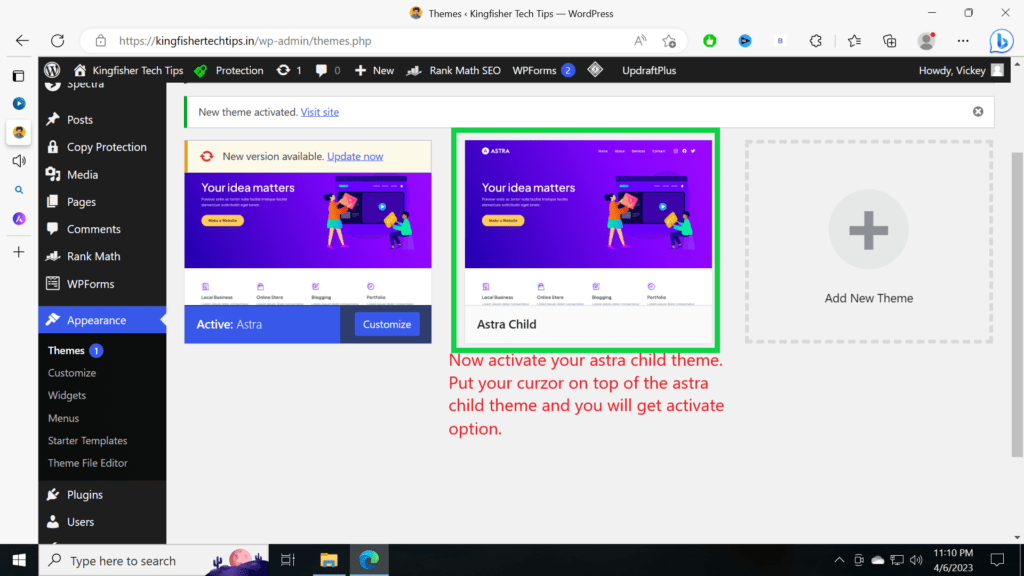Open Widgets submenu item

(x=67, y=396)
